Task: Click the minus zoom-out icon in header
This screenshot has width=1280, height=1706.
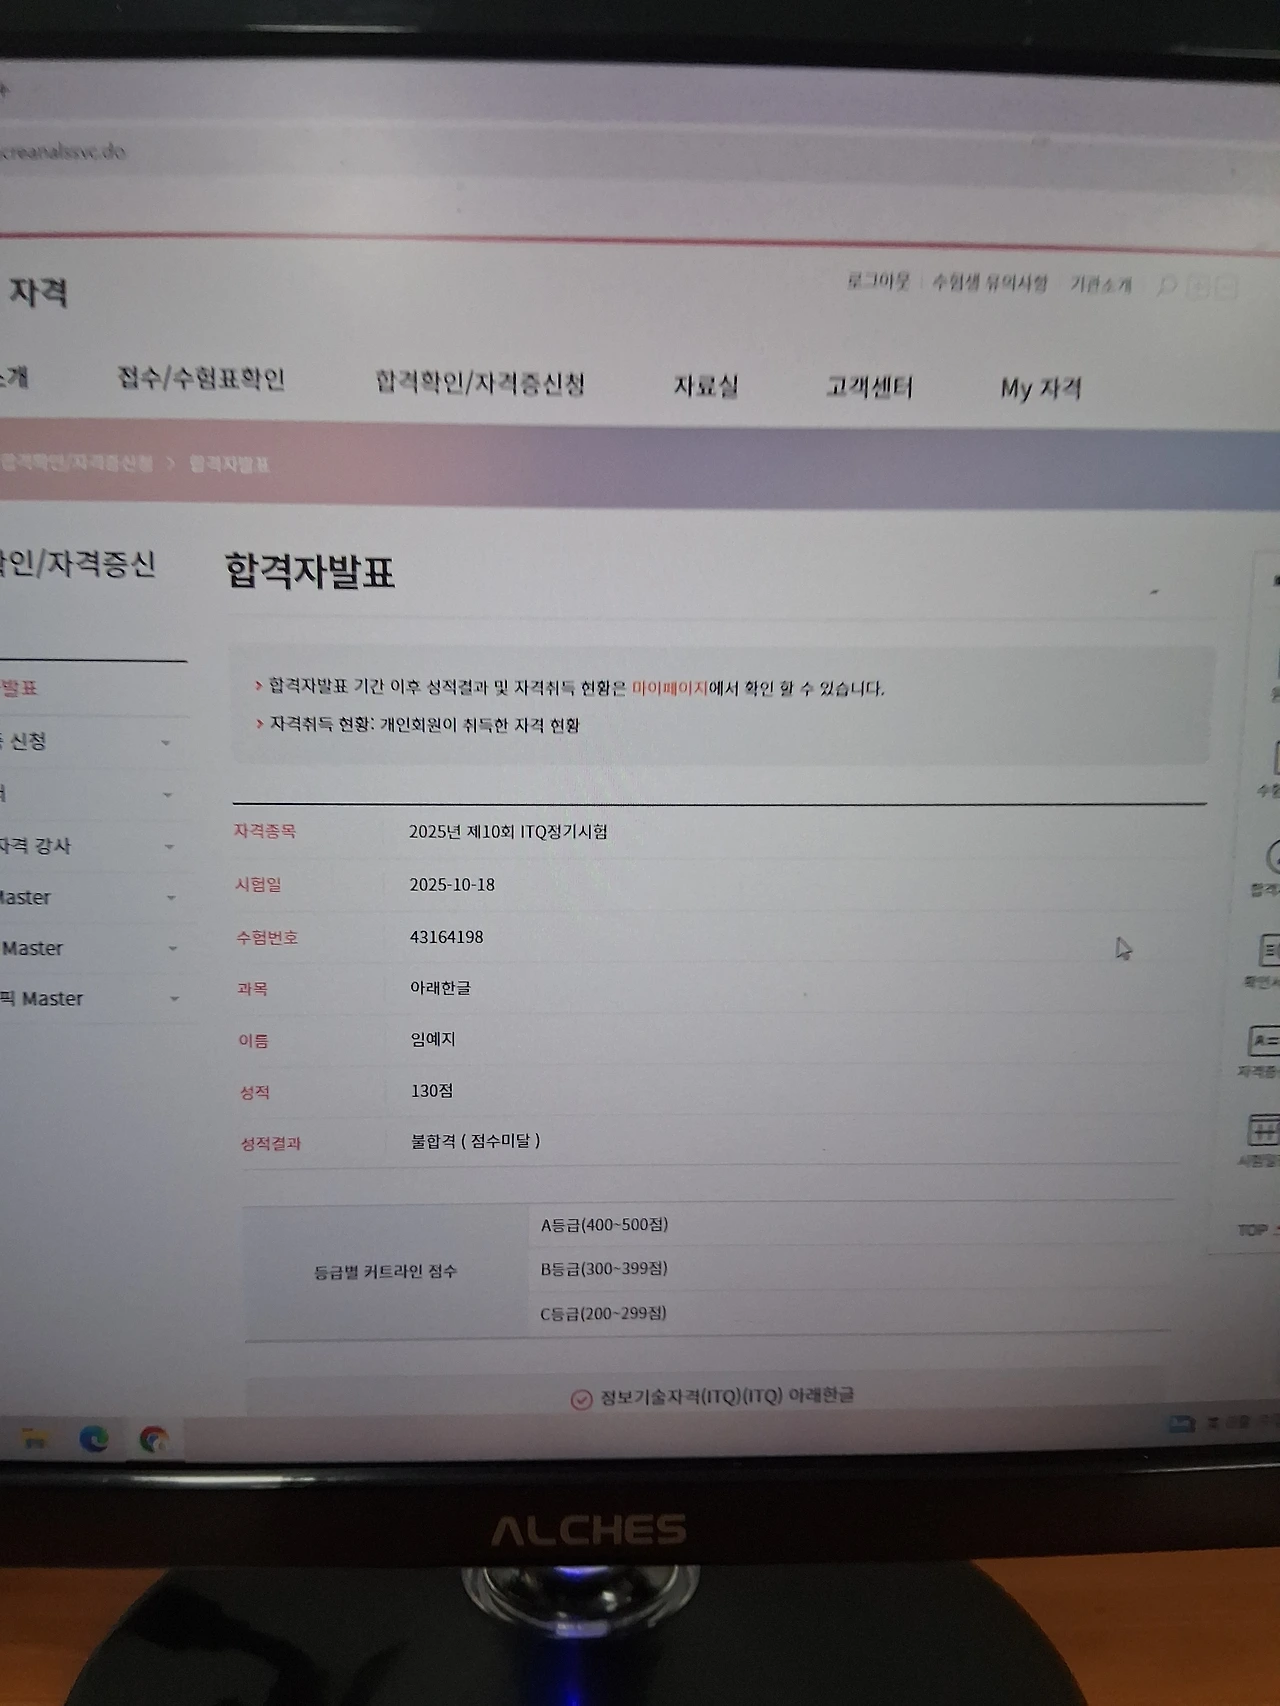Action: [x=1227, y=289]
